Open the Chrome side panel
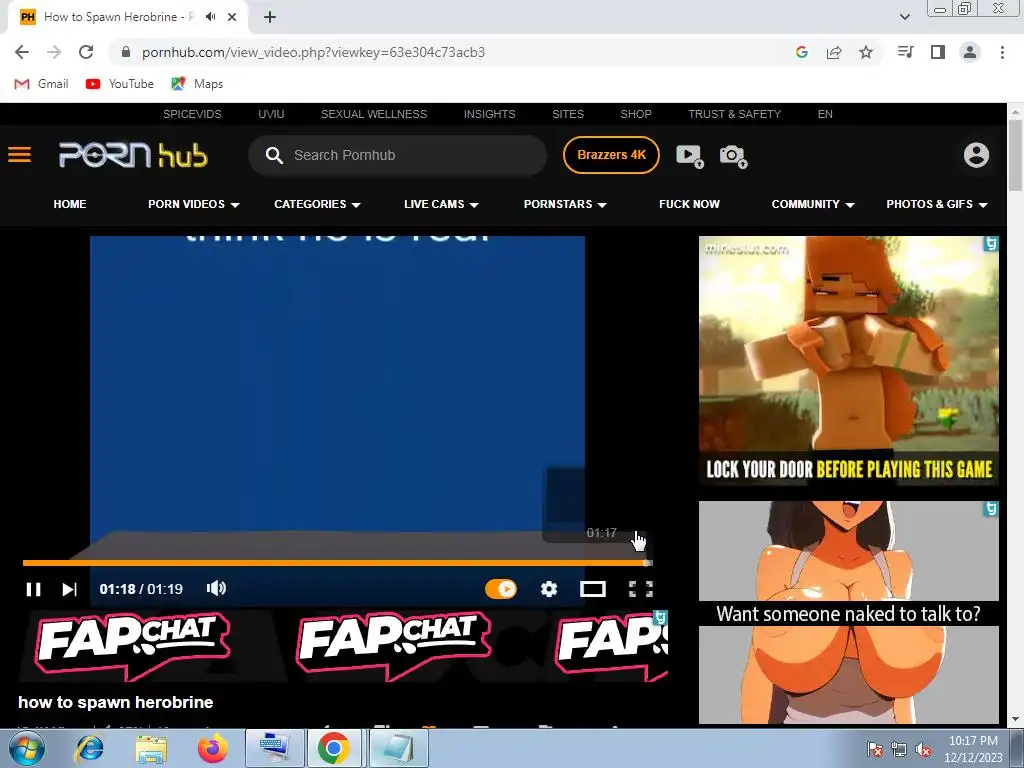Image resolution: width=1024 pixels, height=768 pixels. 938,52
